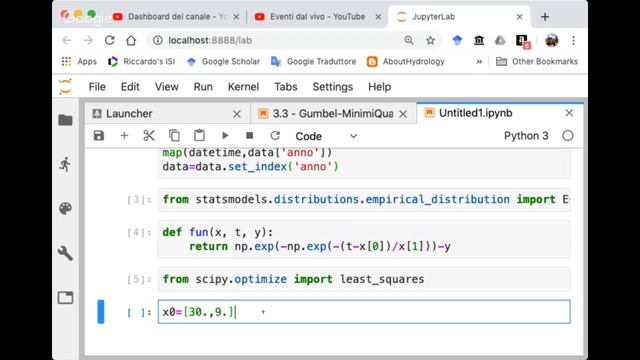Click the kernel status circle indicator
Image resolution: width=640 pixels, height=360 pixels.
pyautogui.click(x=567, y=136)
